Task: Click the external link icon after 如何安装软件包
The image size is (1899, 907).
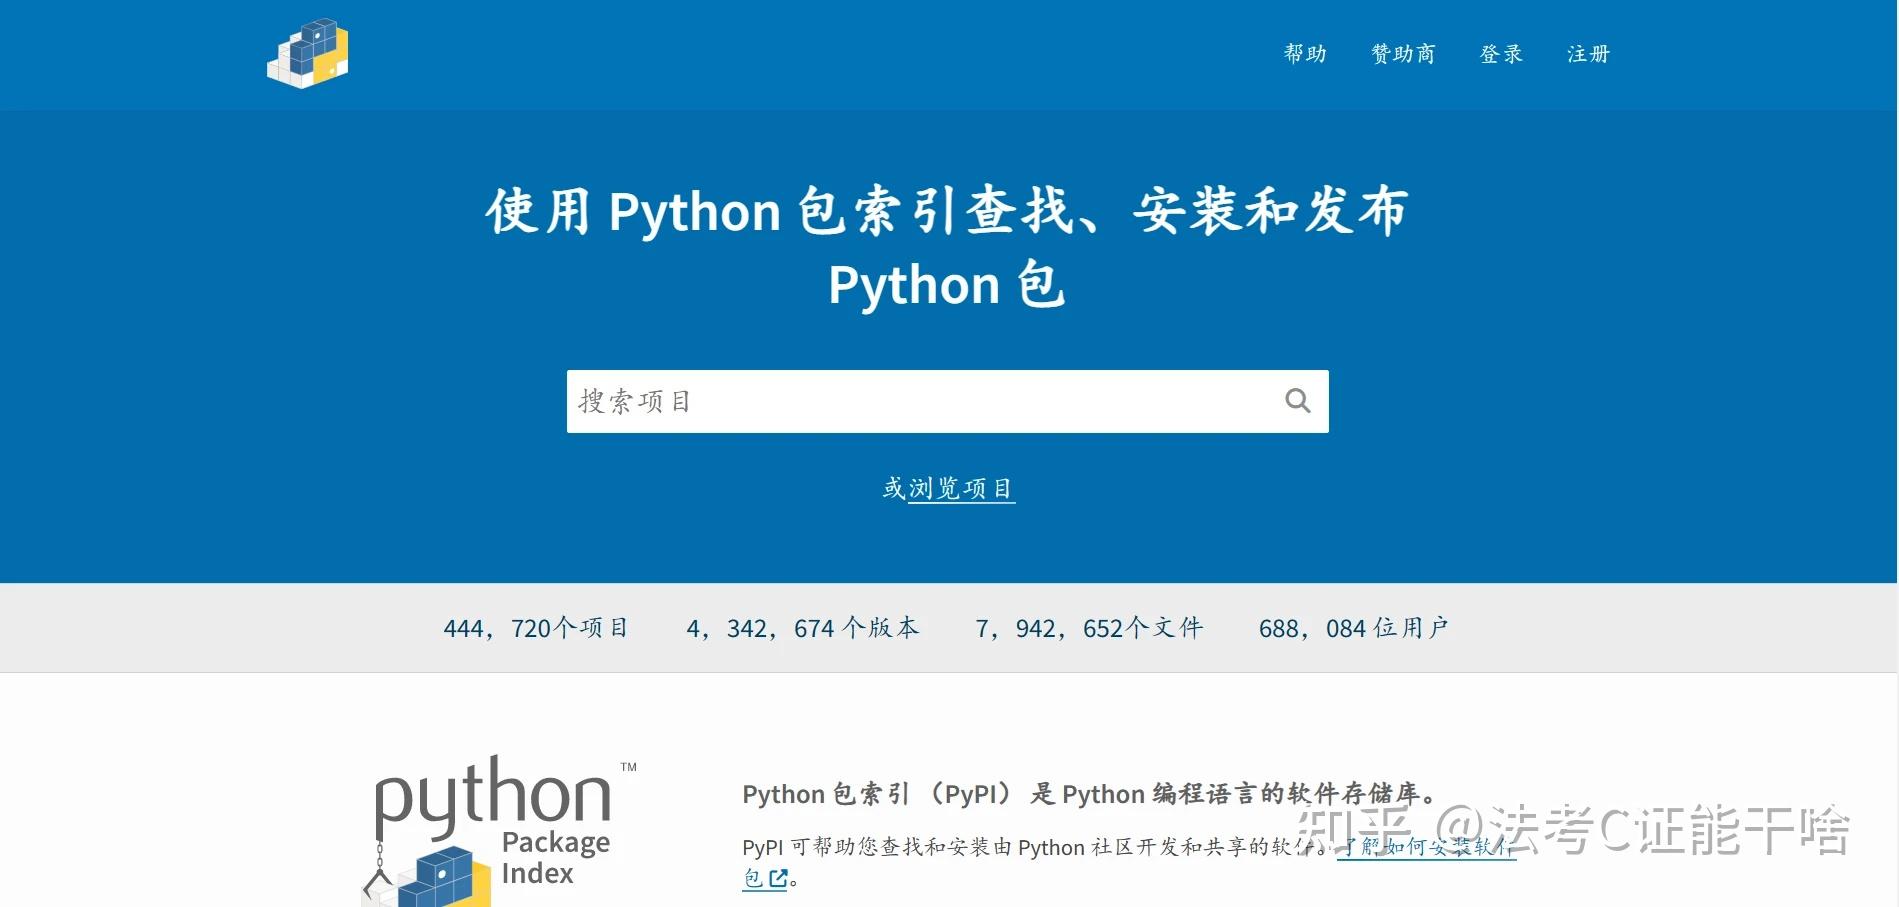Action: 779,878
